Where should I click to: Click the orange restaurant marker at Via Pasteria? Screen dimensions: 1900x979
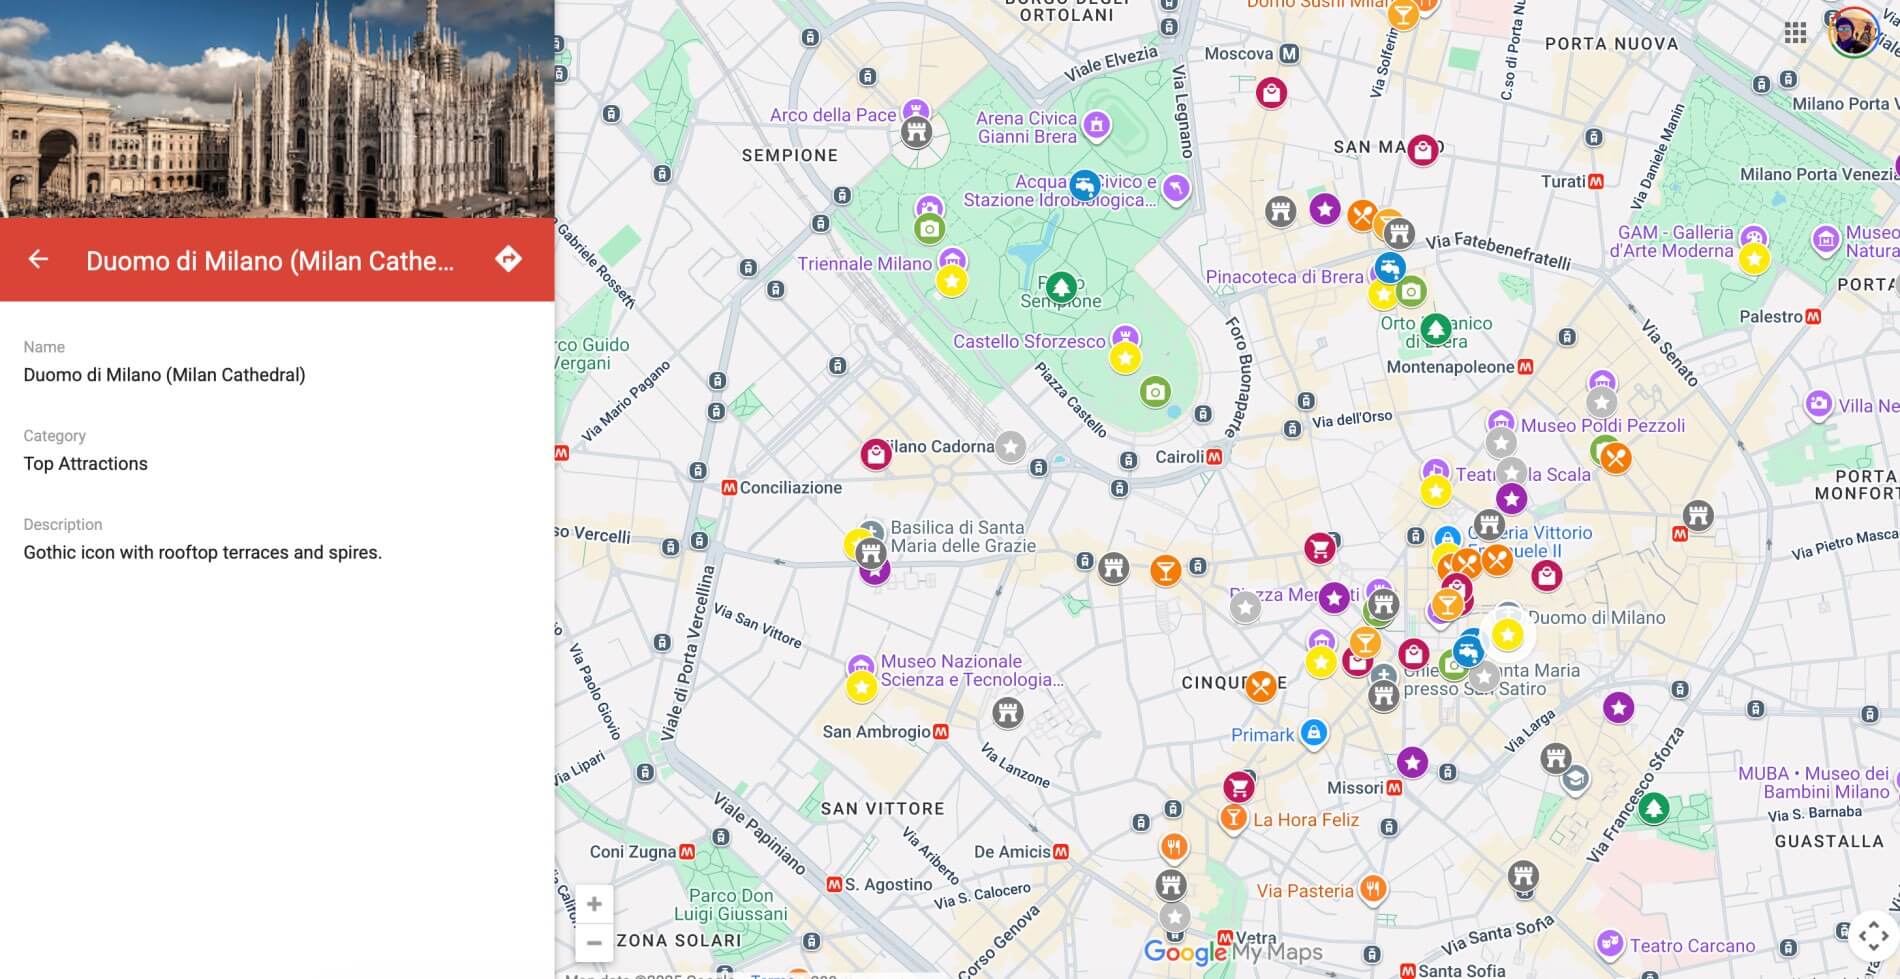1373,888
